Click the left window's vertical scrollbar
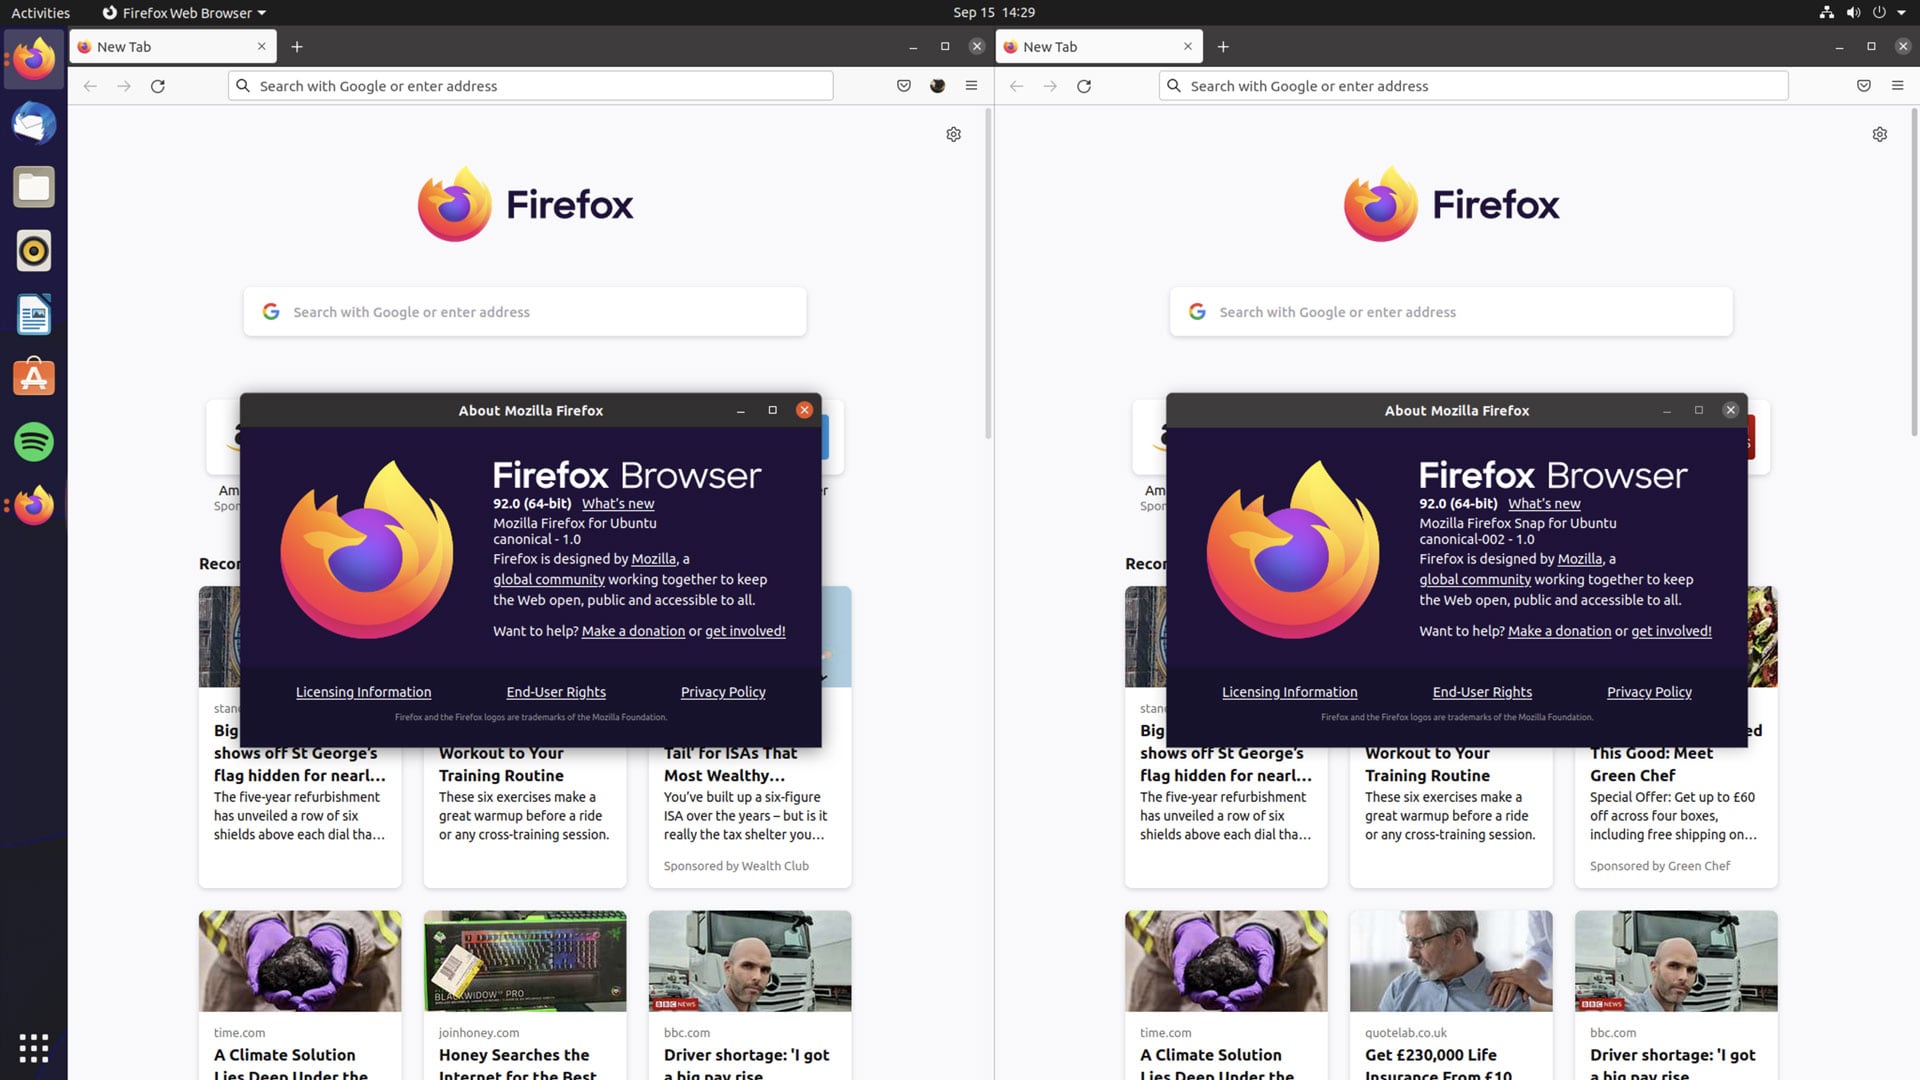Image resolution: width=1920 pixels, height=1080 pixels. 988,275
